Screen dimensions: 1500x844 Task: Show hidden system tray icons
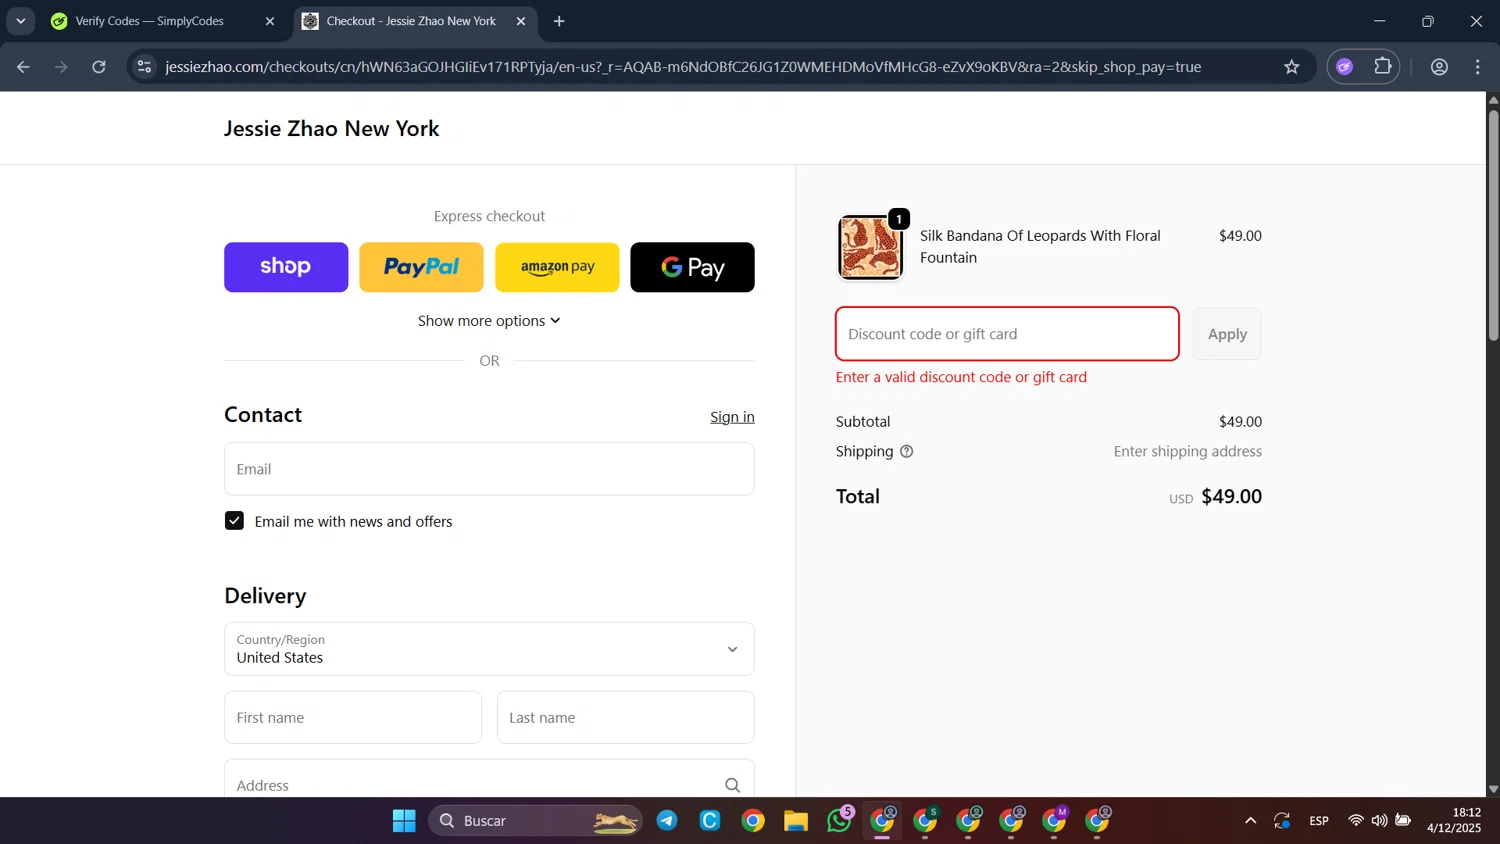[1250, 821]
